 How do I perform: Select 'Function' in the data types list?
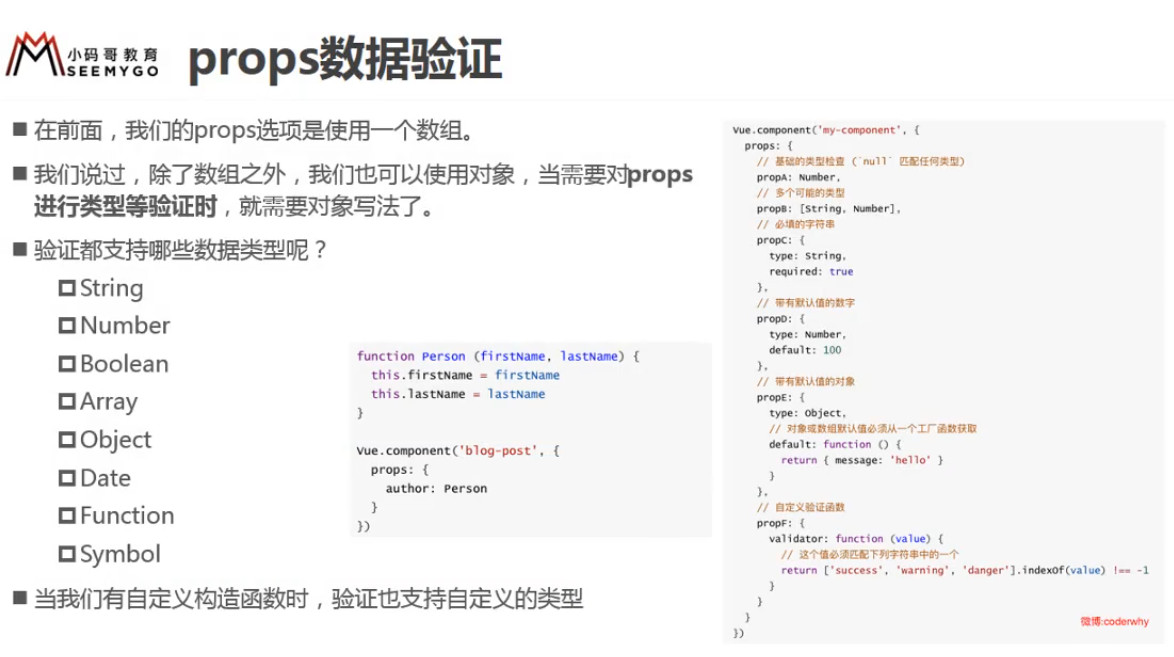[127, 515]
